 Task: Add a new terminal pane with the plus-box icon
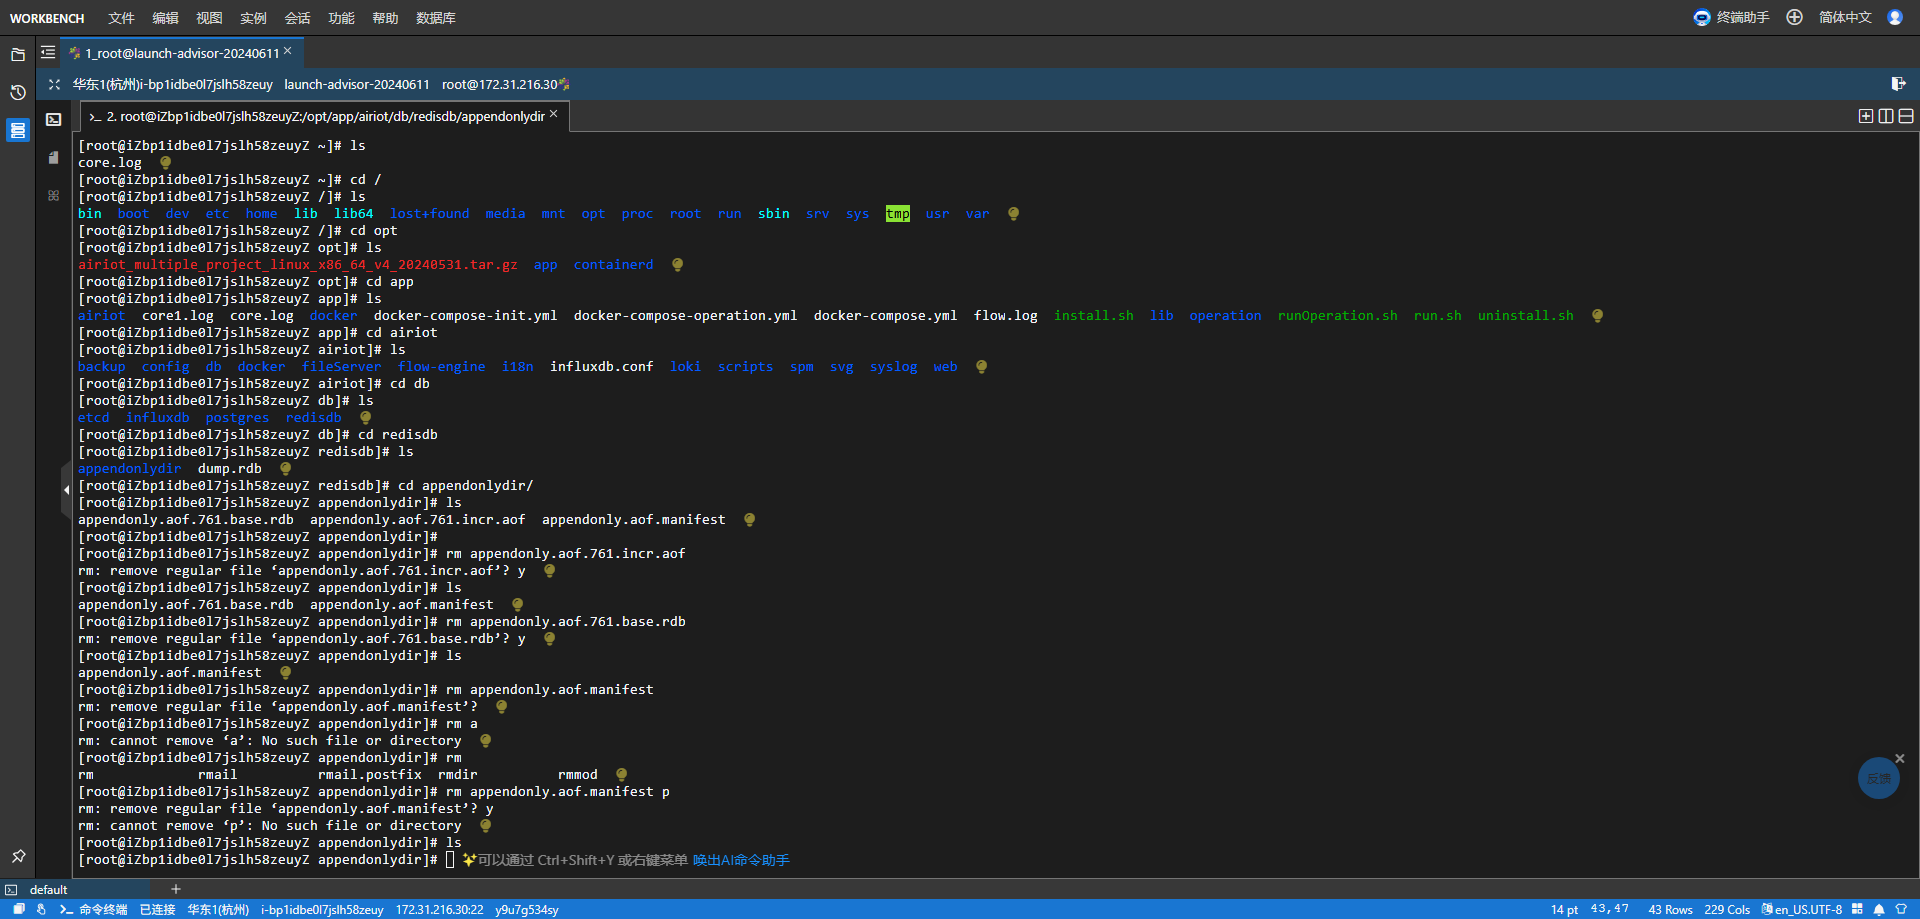pos(1866,116)
